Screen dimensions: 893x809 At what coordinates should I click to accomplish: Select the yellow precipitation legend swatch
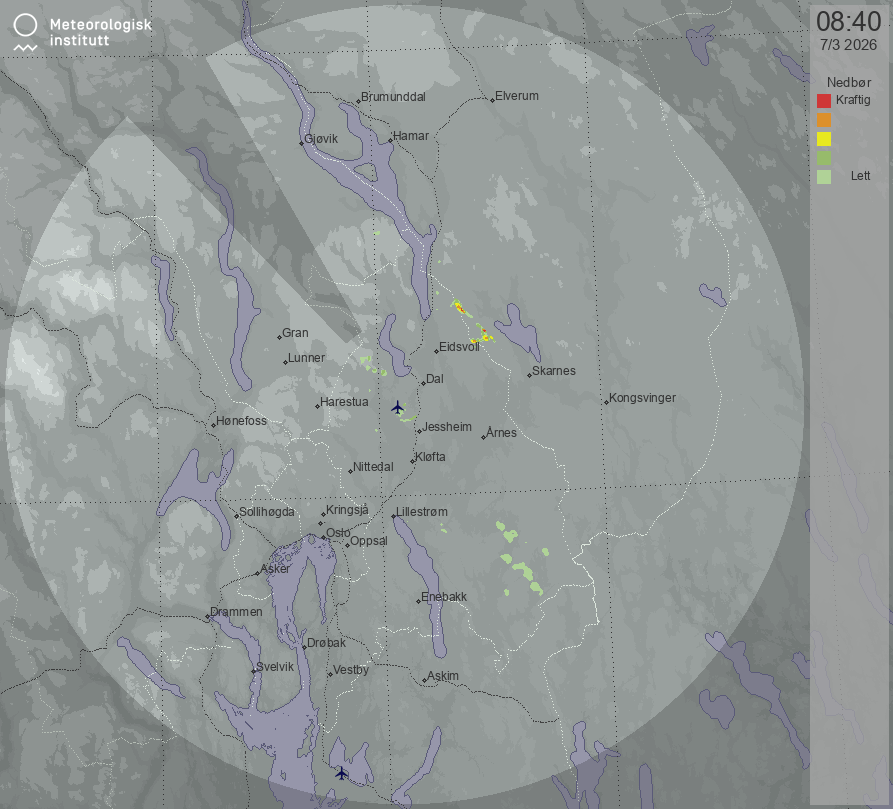click(824, 139)
